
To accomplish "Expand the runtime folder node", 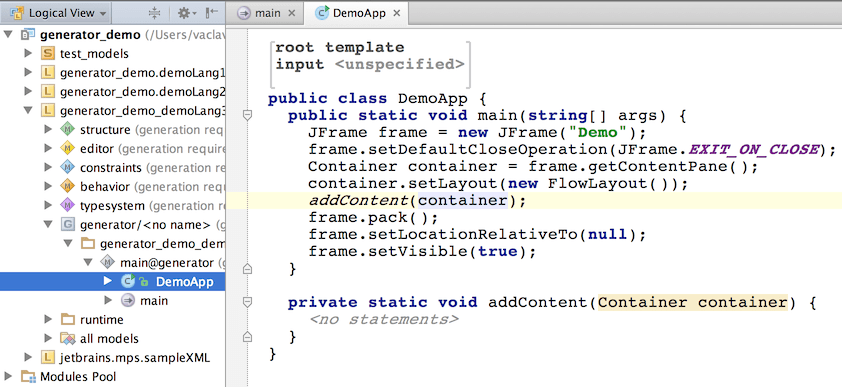I will (48, 320).
